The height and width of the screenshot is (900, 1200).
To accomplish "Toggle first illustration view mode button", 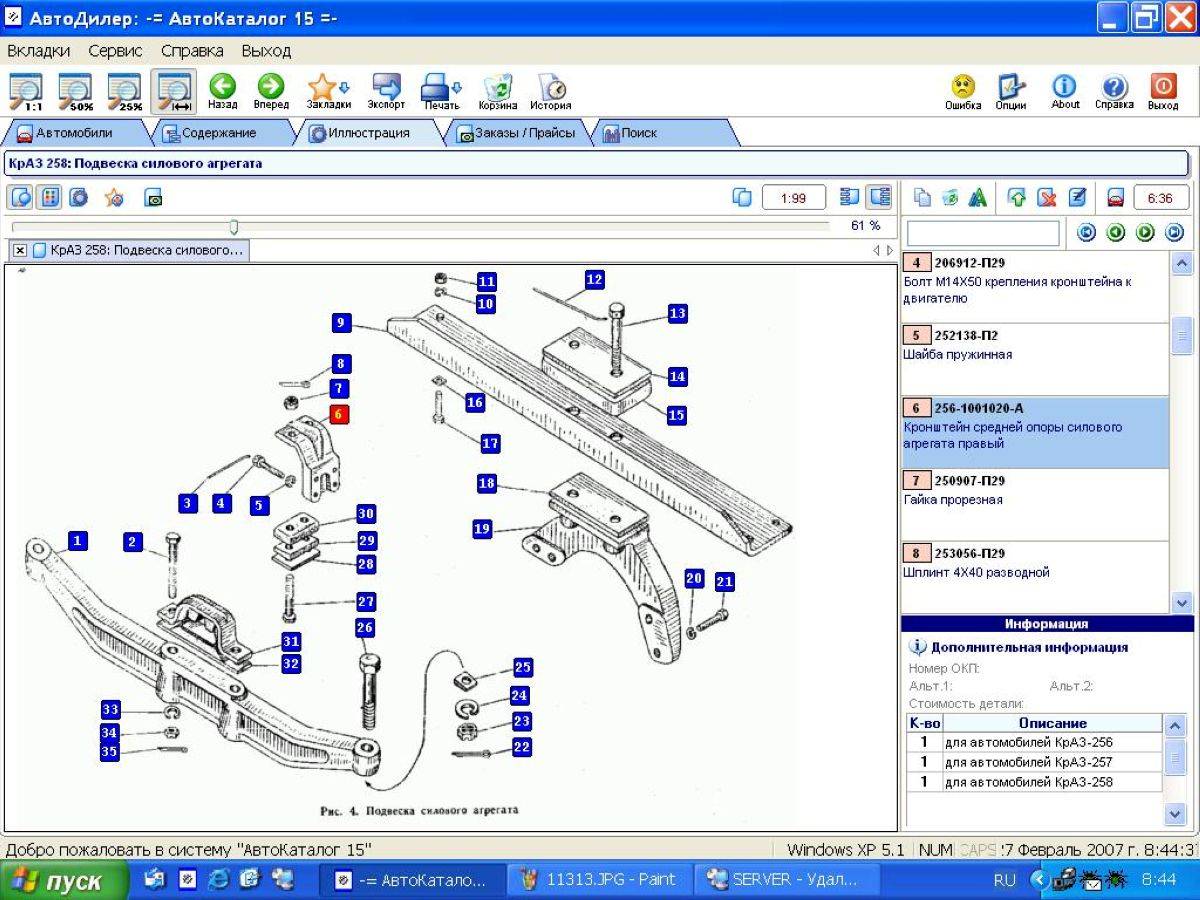I will point(22,197).
